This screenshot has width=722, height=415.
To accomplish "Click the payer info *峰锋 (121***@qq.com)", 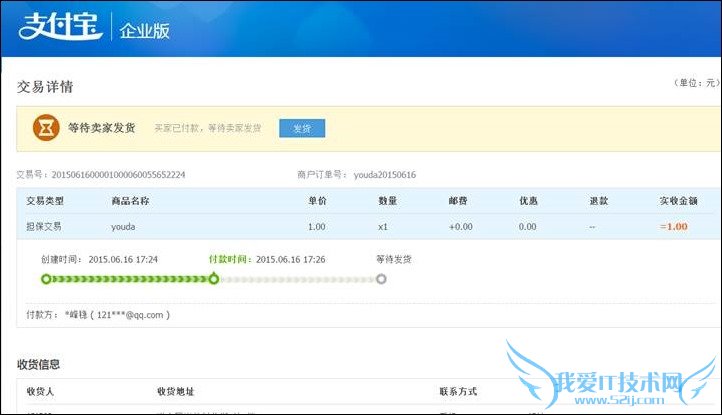I will point(117,315).
